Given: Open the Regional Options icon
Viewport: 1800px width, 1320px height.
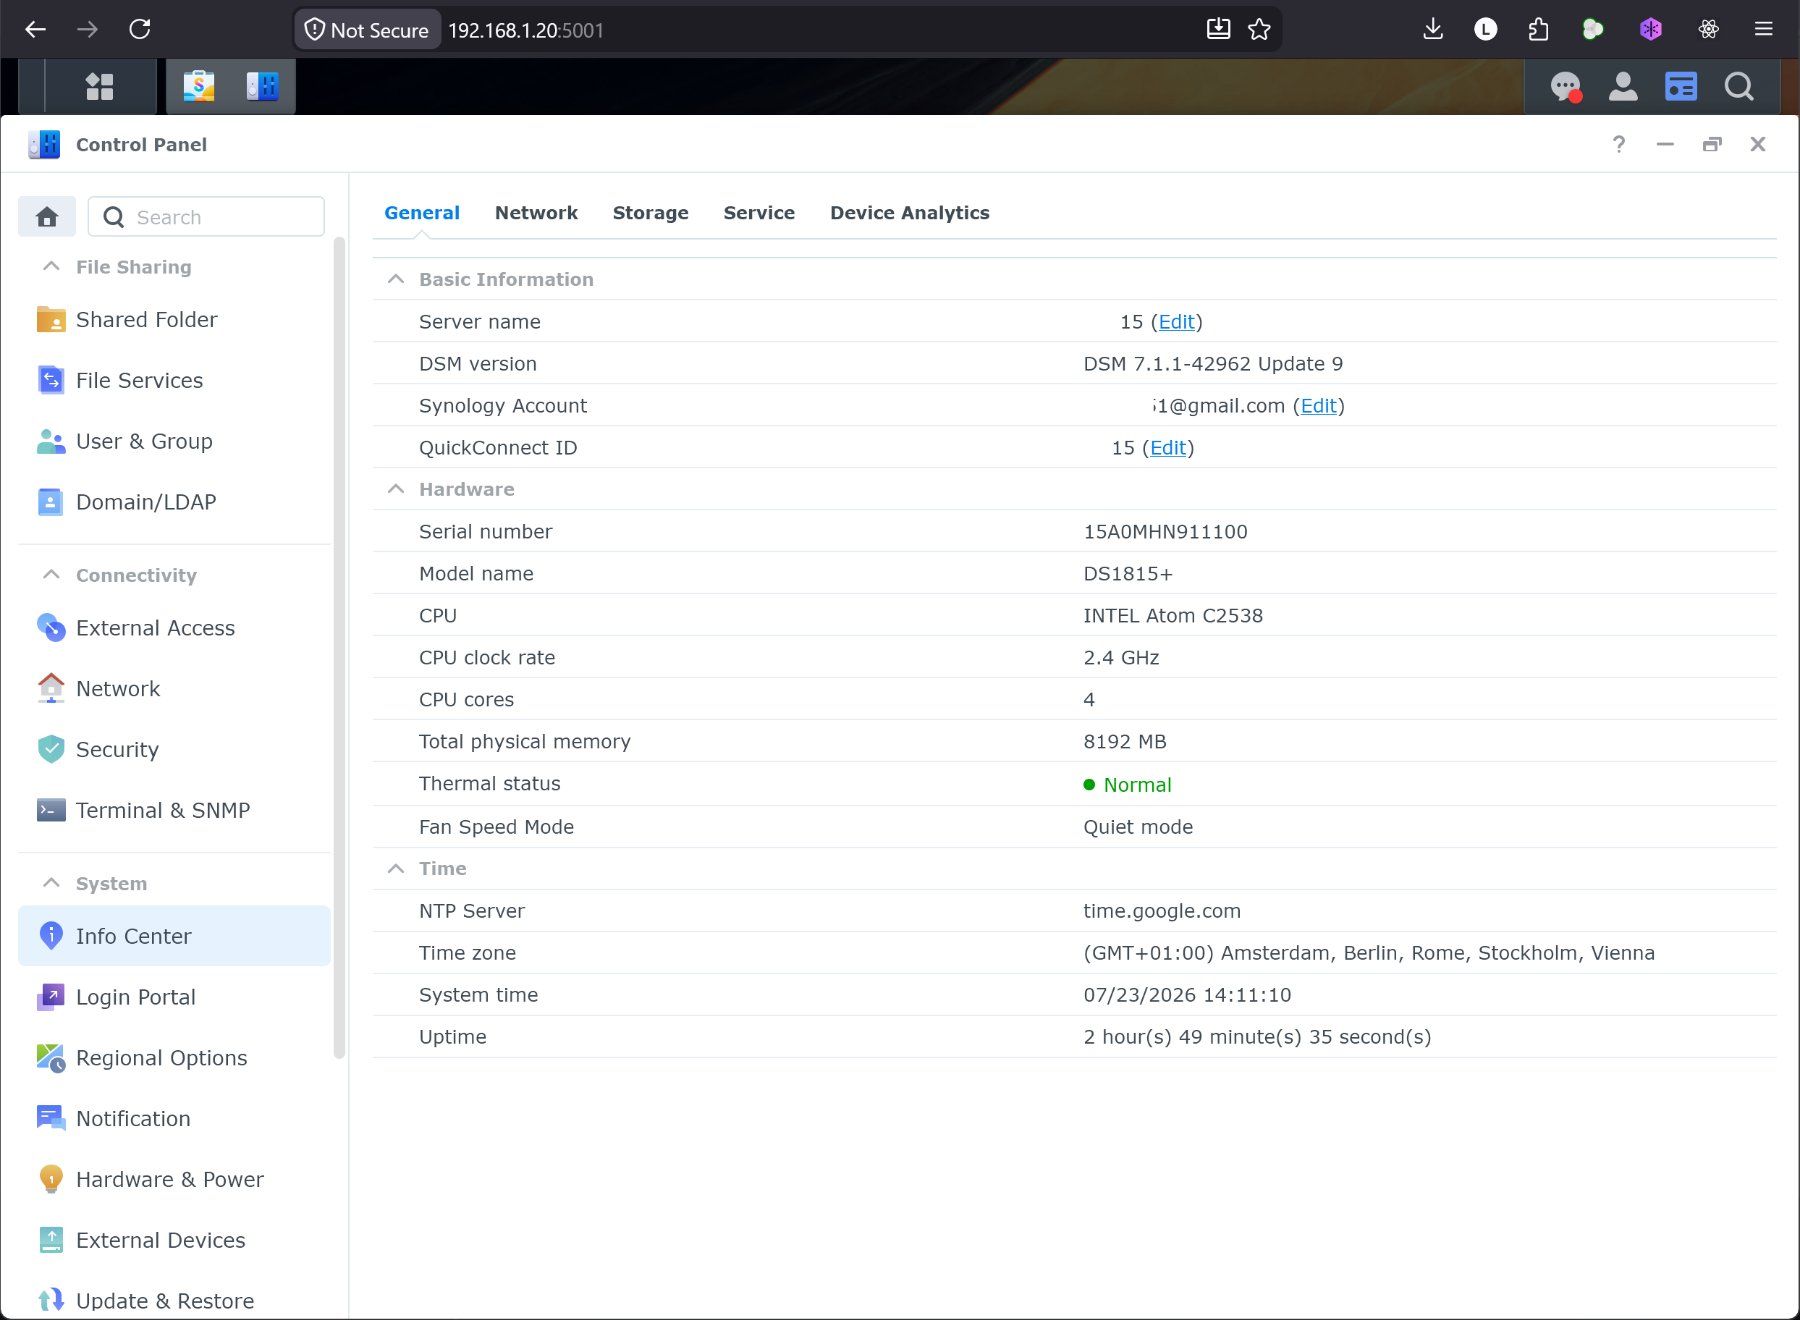Looking at the screenshot, I should point(51,1058).
